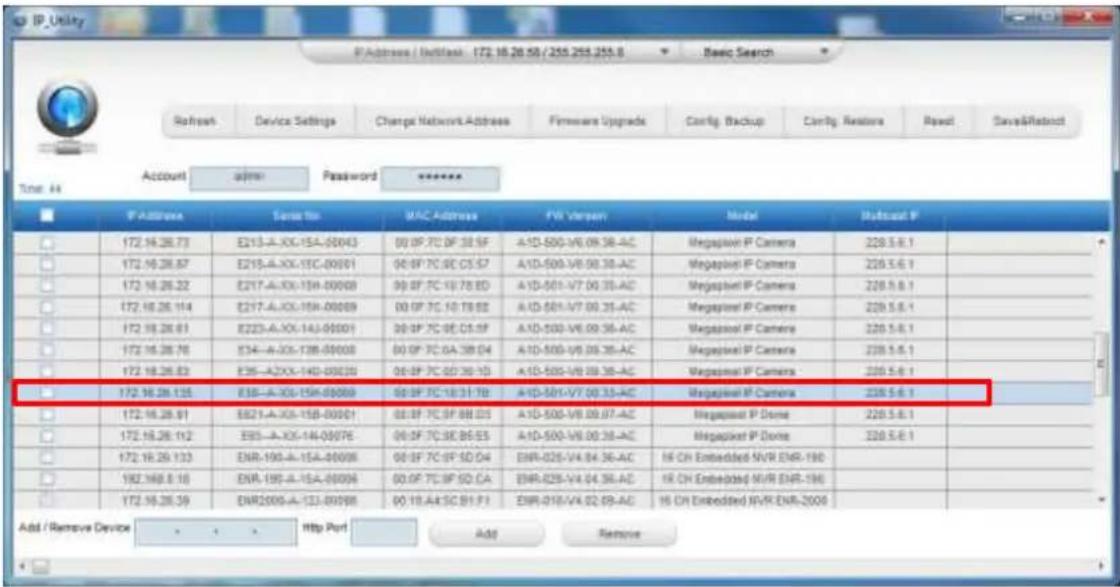Sort by MAC Address column header
This screenshot has width=1120, height=587.
click(441, 216)
